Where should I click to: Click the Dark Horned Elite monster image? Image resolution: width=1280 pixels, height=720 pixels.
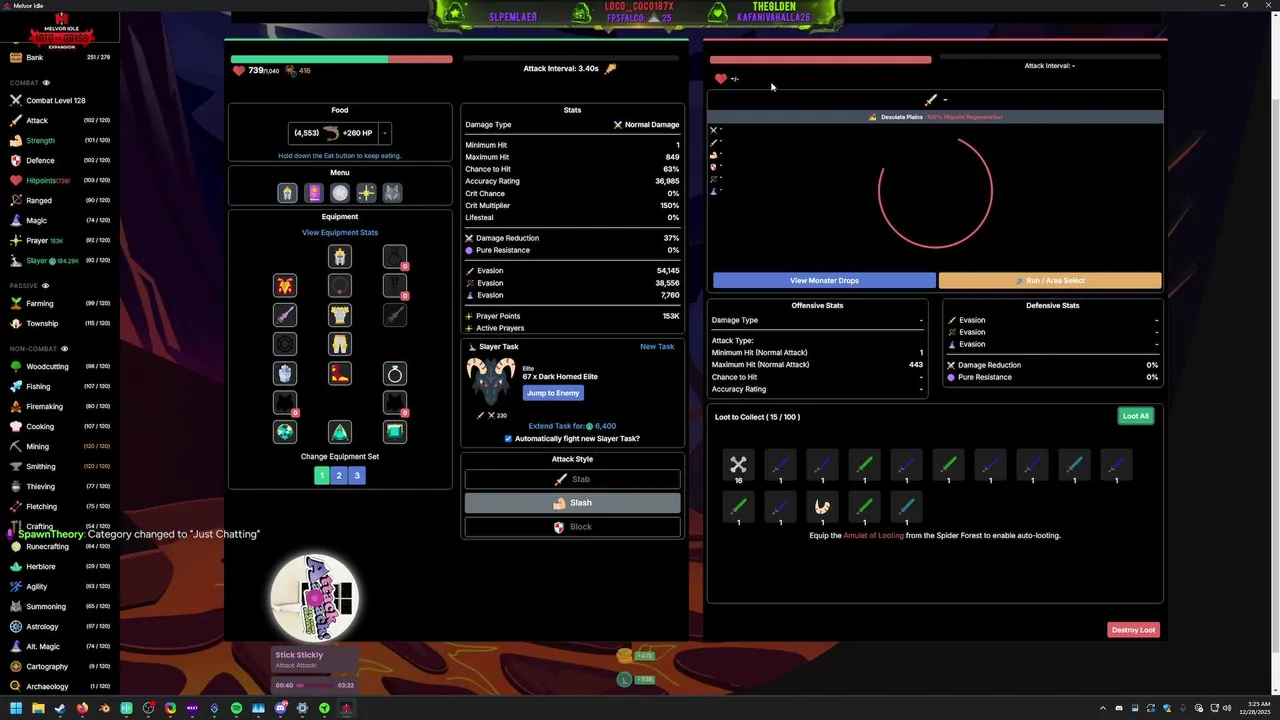[491, 383]
